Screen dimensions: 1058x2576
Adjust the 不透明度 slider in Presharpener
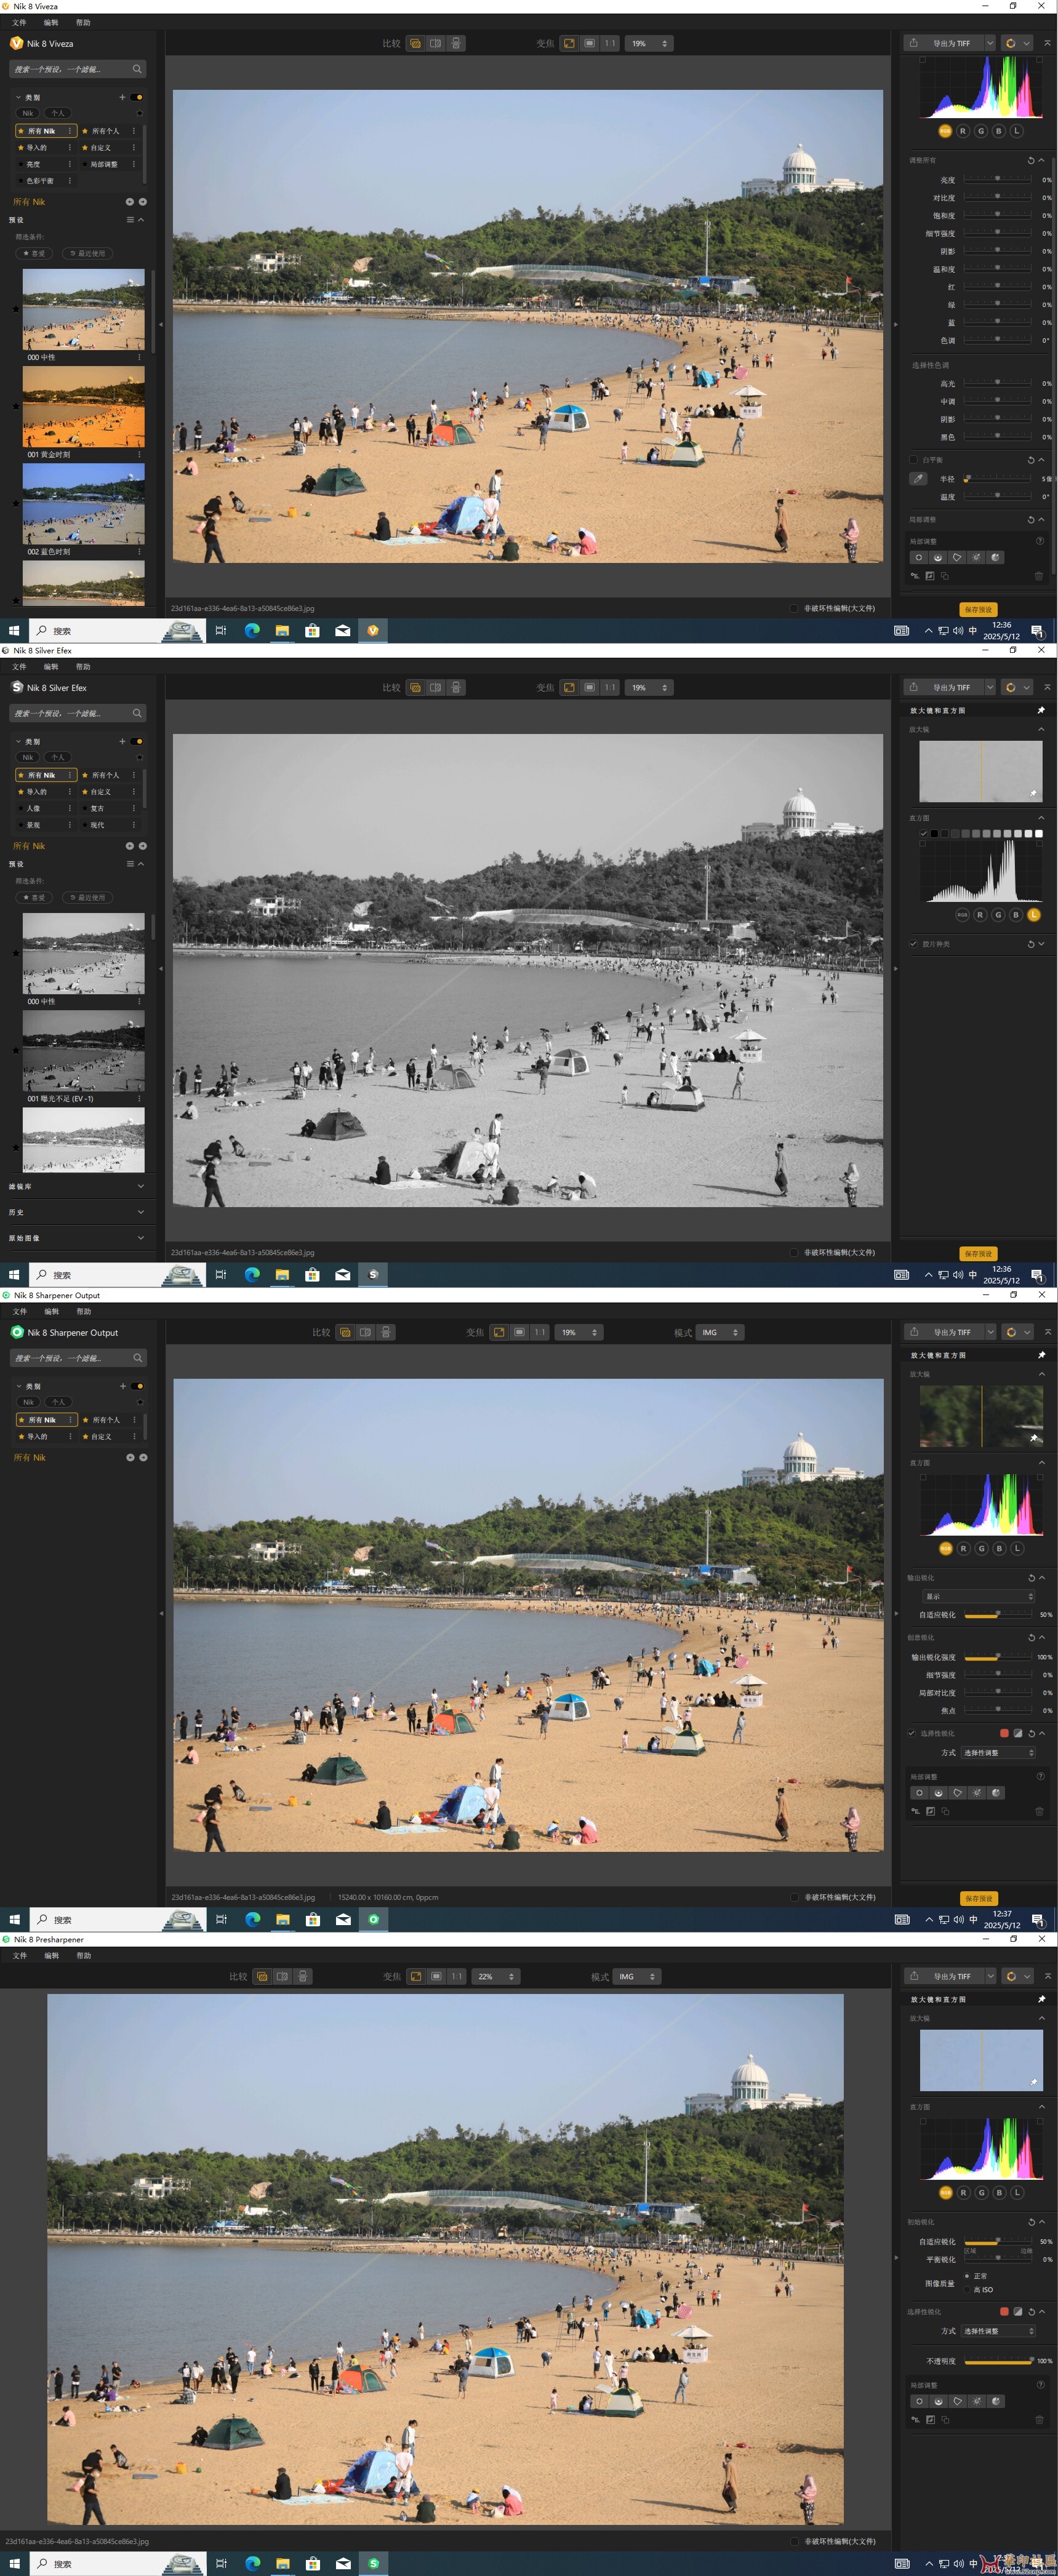pyautogui.click(x=997, y=2361)
